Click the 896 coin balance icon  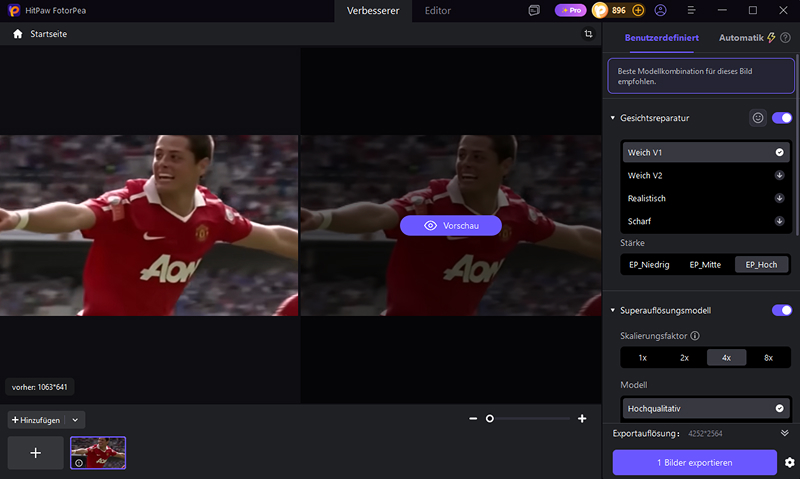coord(600,10)
